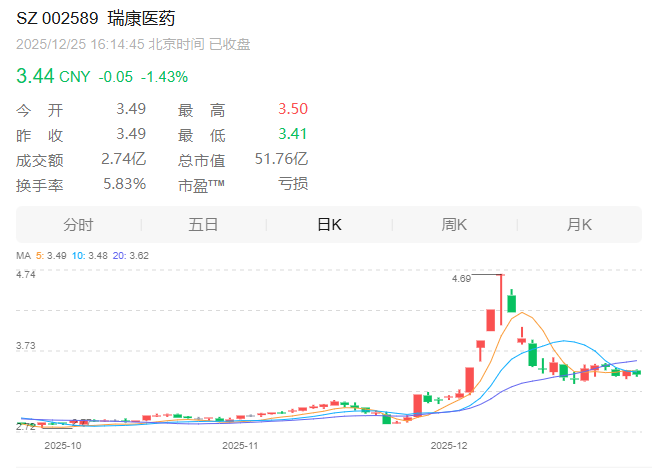Viewport: 652px width, 473px height.
Task: Click the current price 3.44 CNY
Action: (52, 75)
